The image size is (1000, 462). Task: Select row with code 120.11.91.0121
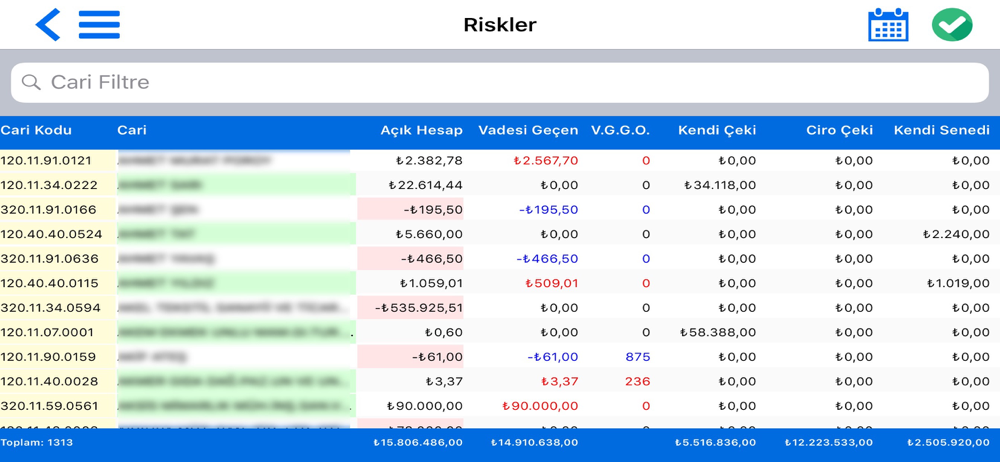point(46,161)
